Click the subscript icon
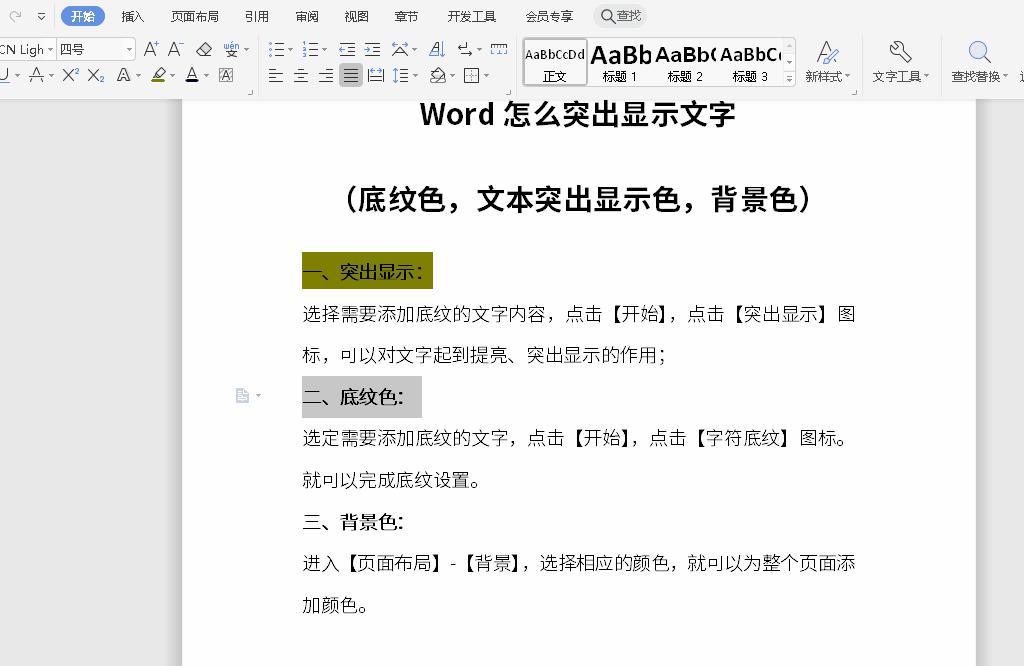 click(x=96, y=75)
